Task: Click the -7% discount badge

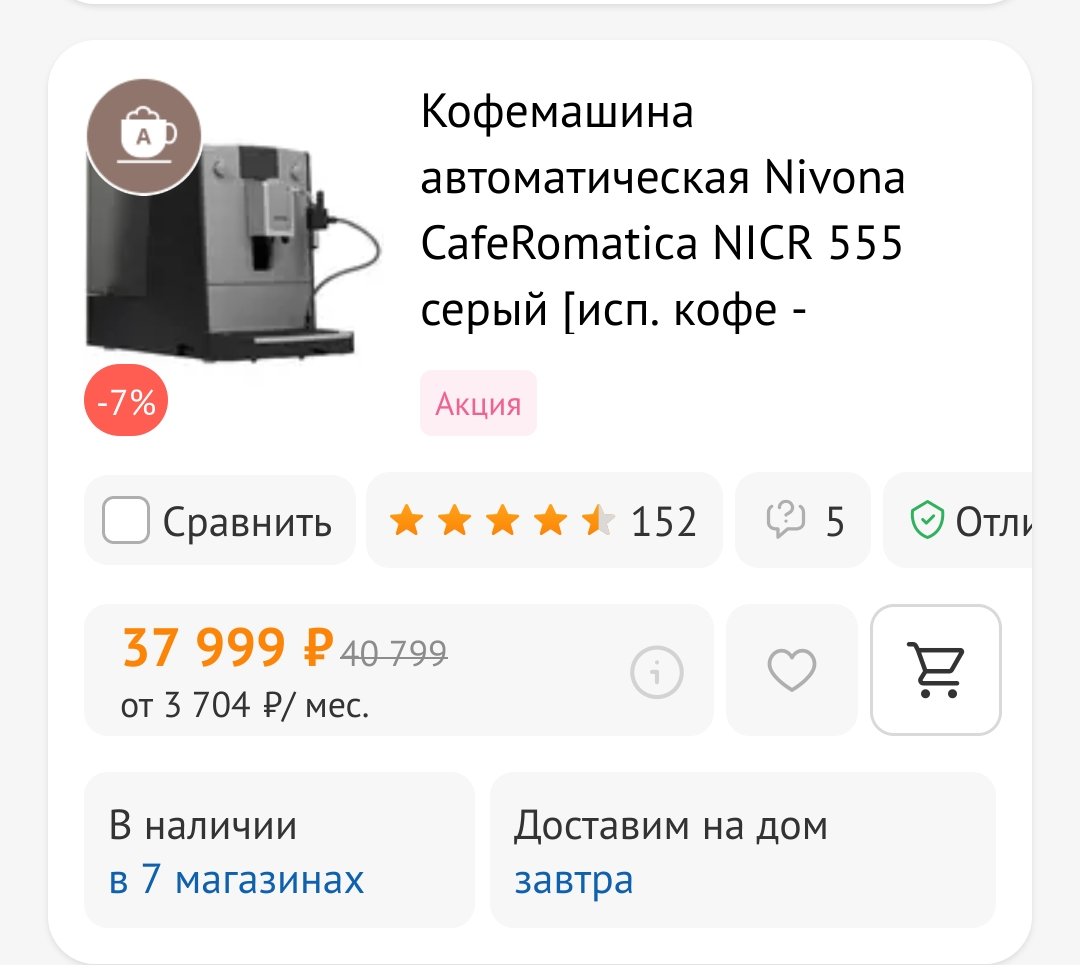Action: tap(126, 400)
